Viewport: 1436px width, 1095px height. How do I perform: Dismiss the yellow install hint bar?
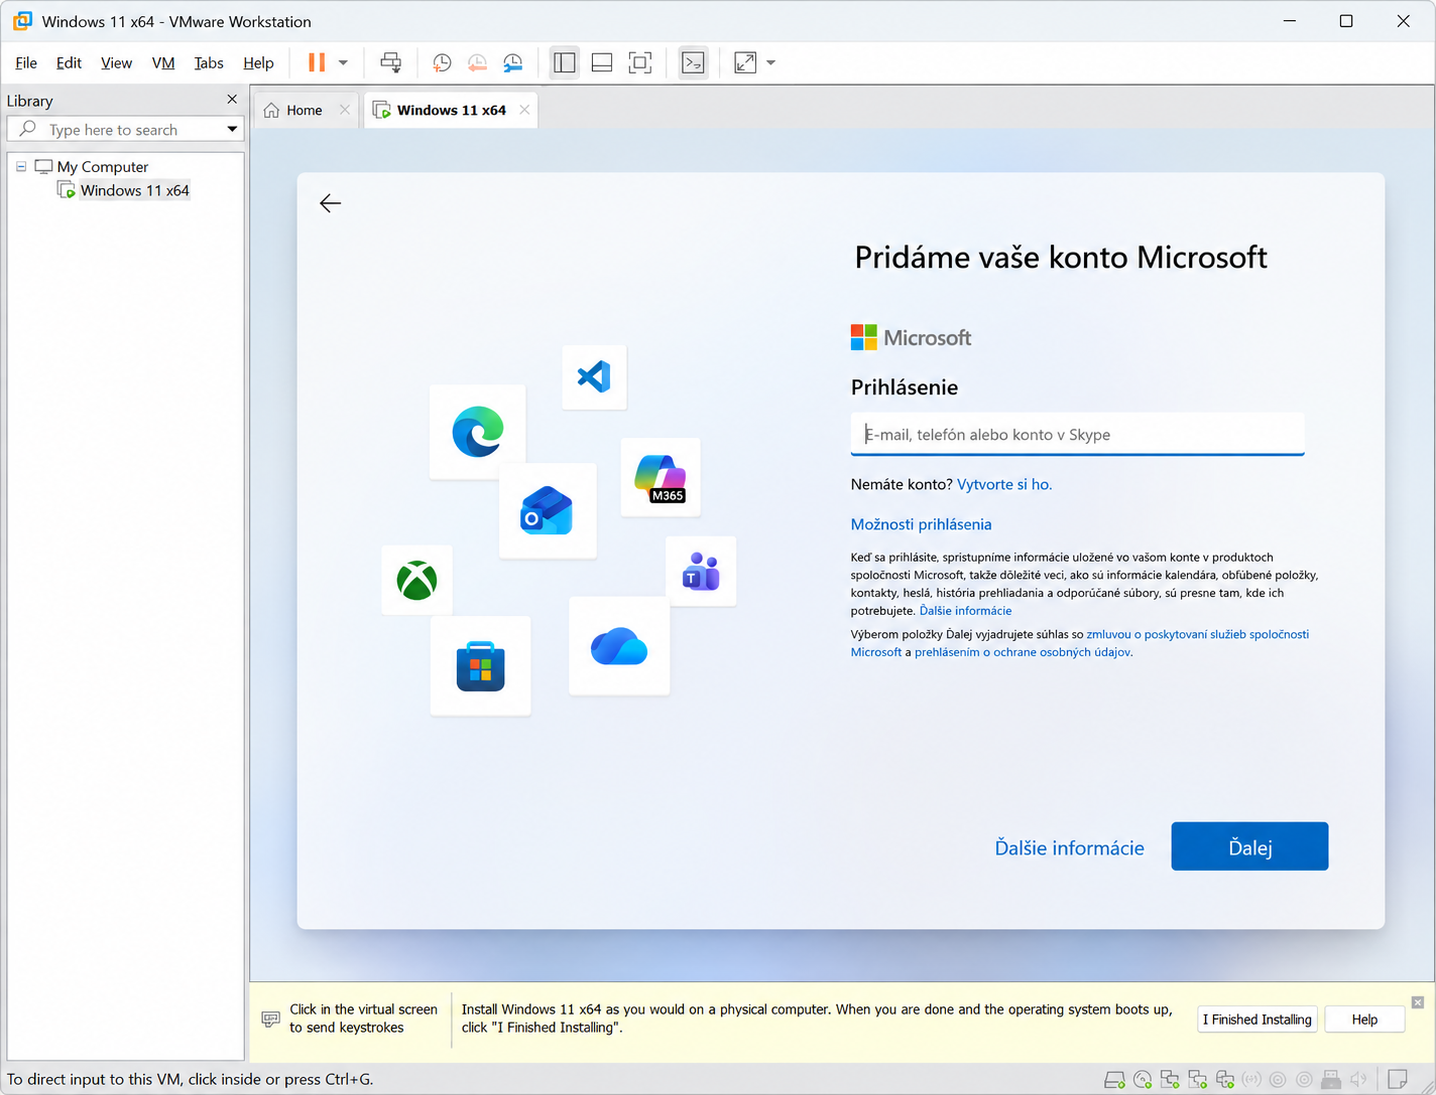[1417, 1002]
